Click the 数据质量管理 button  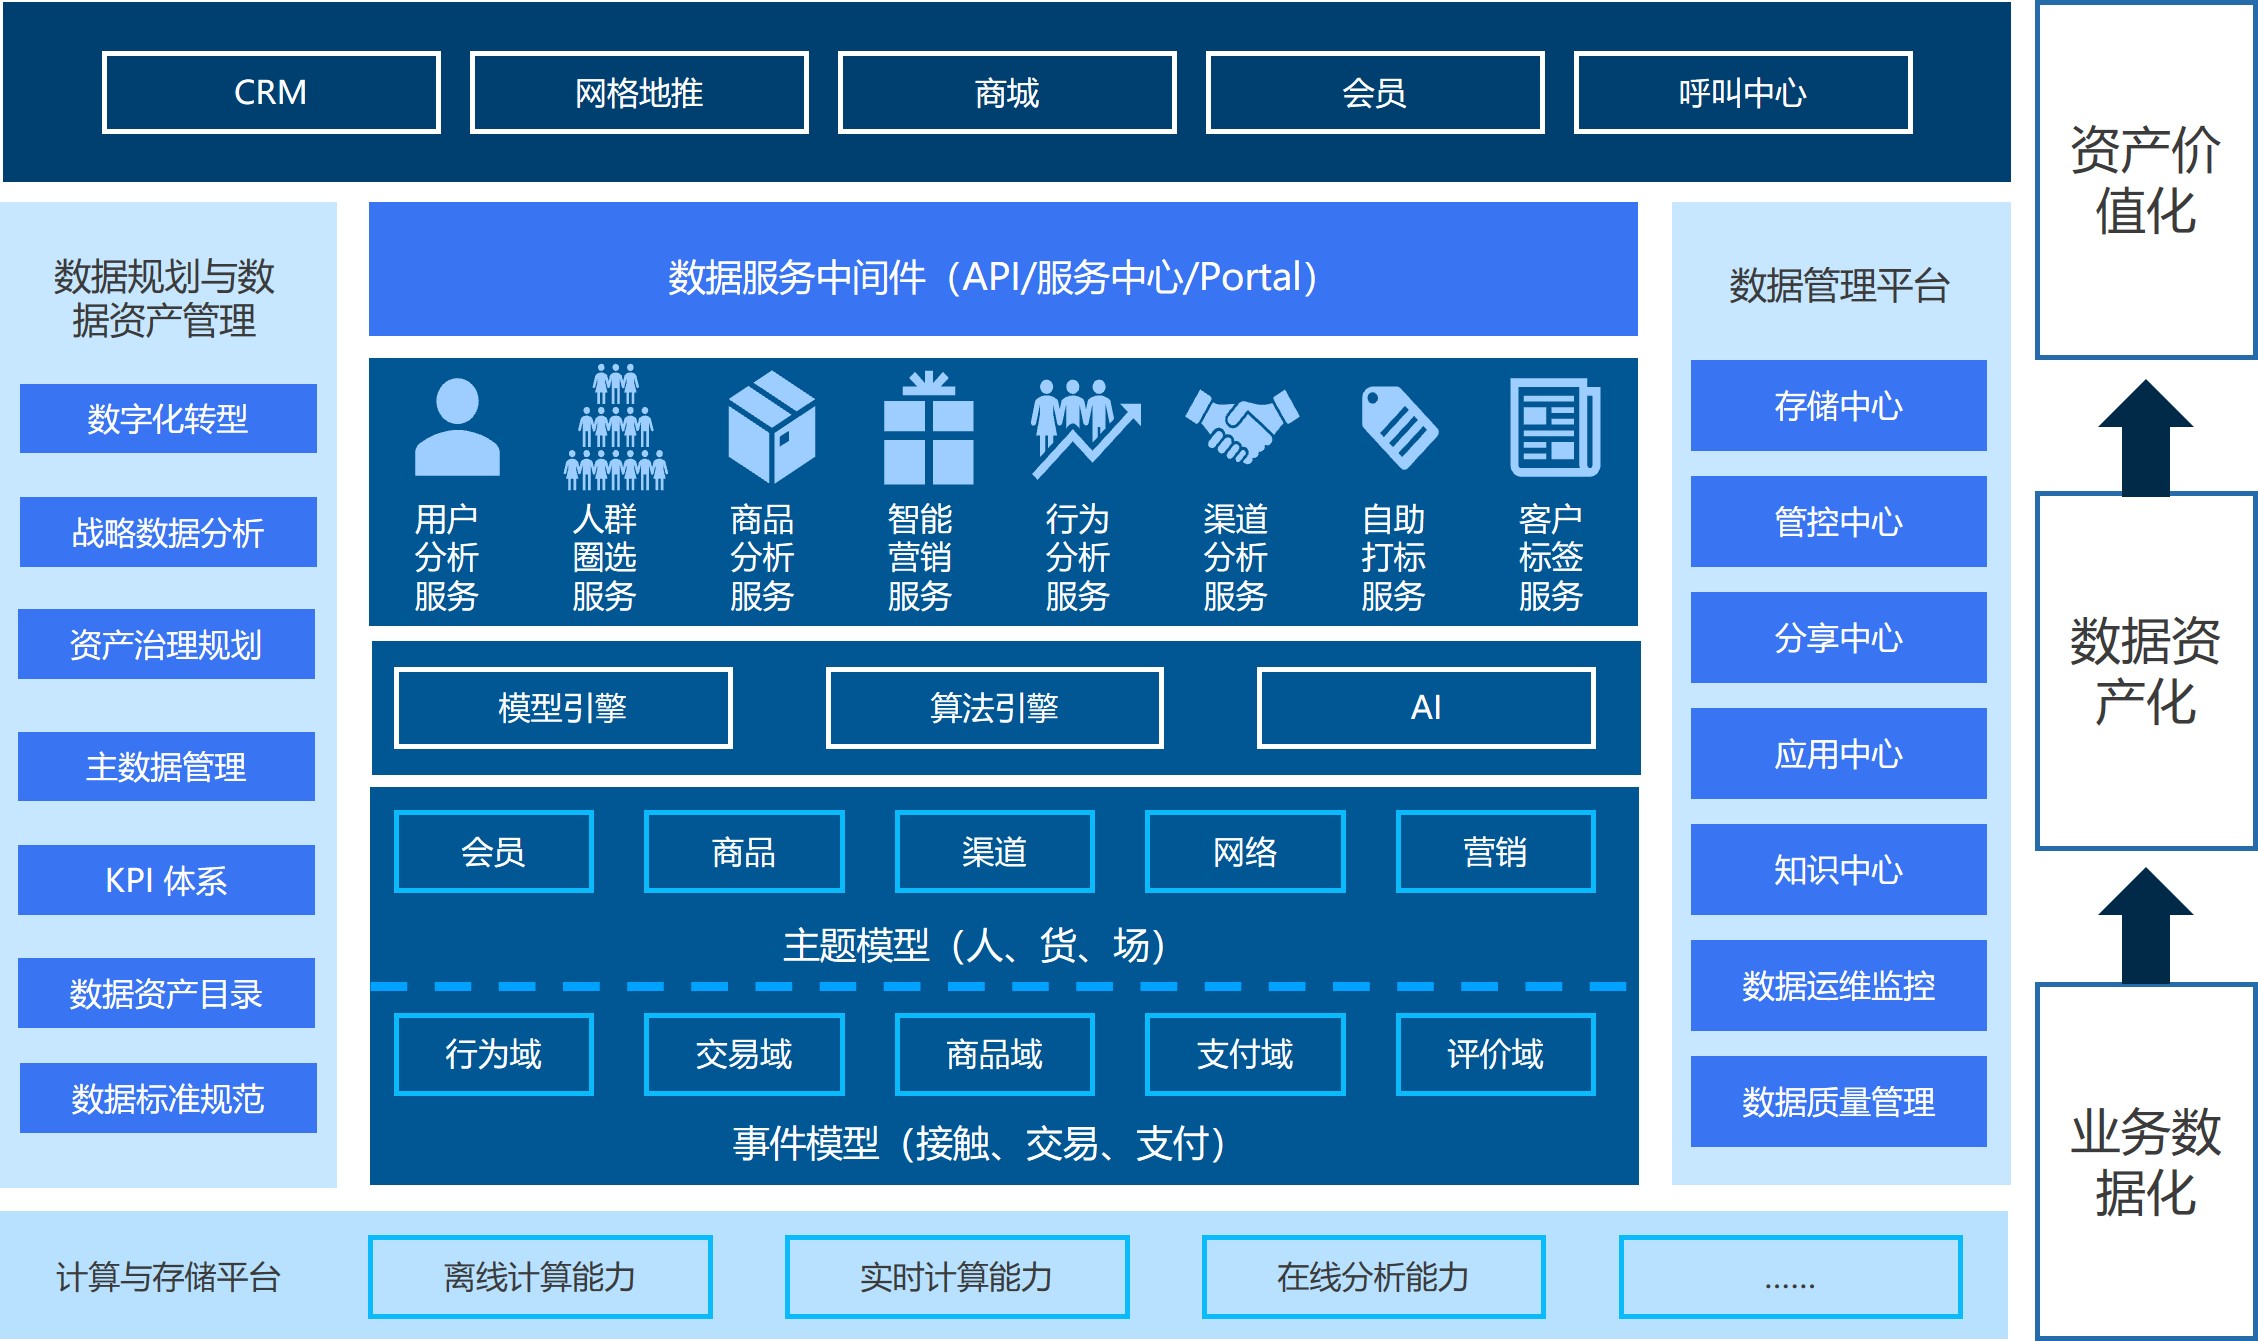[1838, 1101]
